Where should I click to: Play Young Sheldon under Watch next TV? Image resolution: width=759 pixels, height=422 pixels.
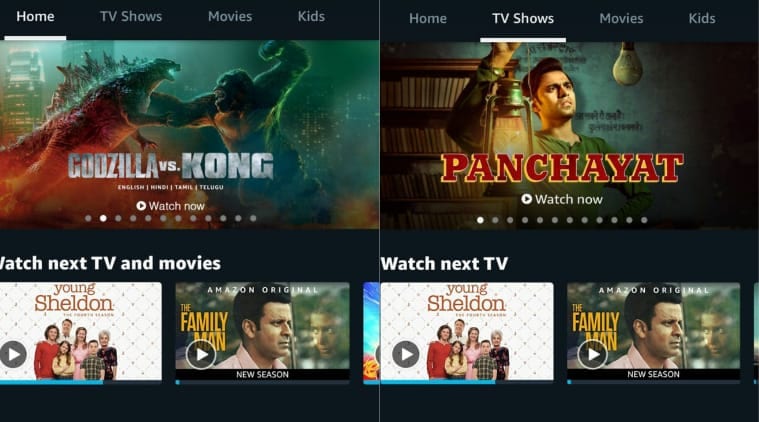click(x=405, y=355)
